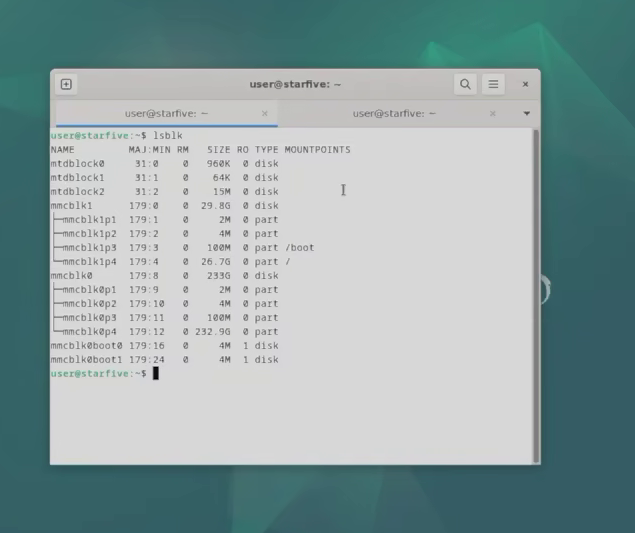This screenshot has height=533, width=635.
Task: Click the 232.9G size value
Action: [x=213, y=332]
